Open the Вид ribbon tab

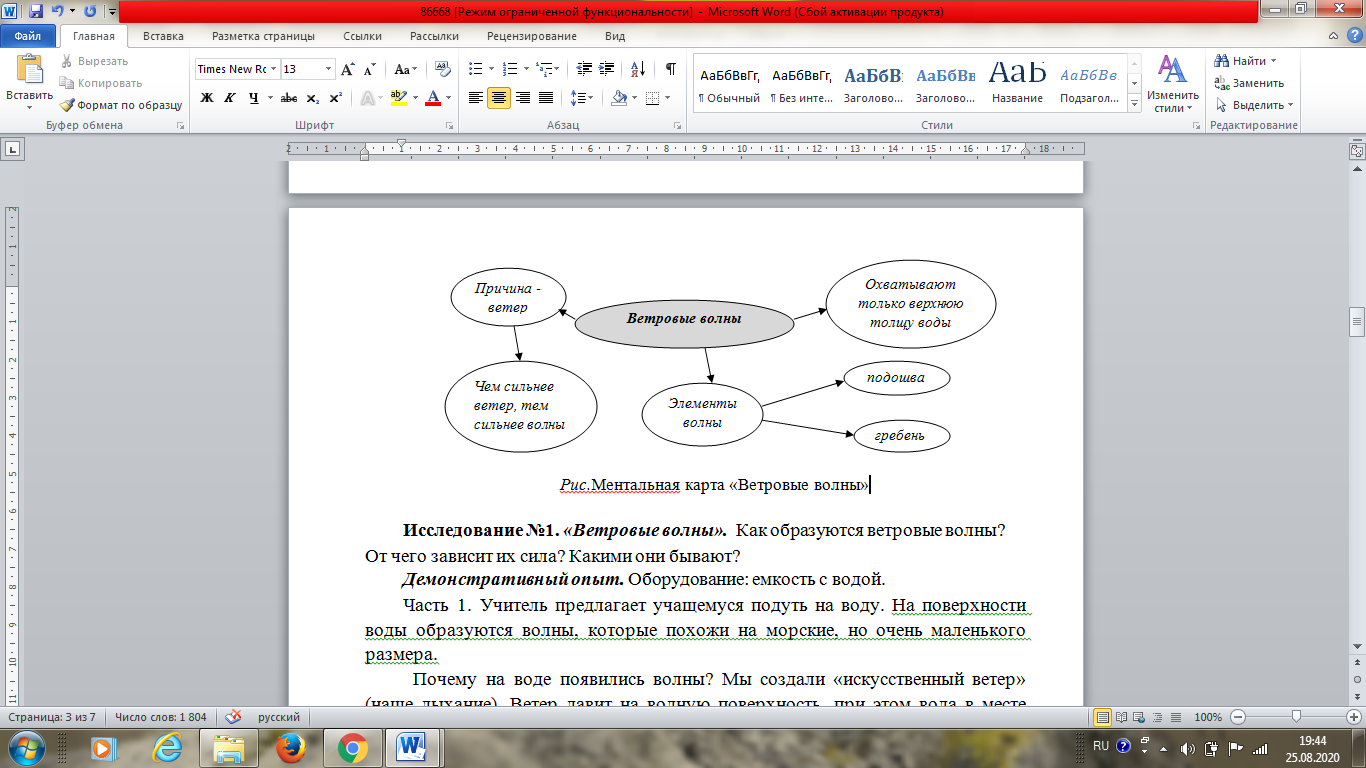coord(615,36)
